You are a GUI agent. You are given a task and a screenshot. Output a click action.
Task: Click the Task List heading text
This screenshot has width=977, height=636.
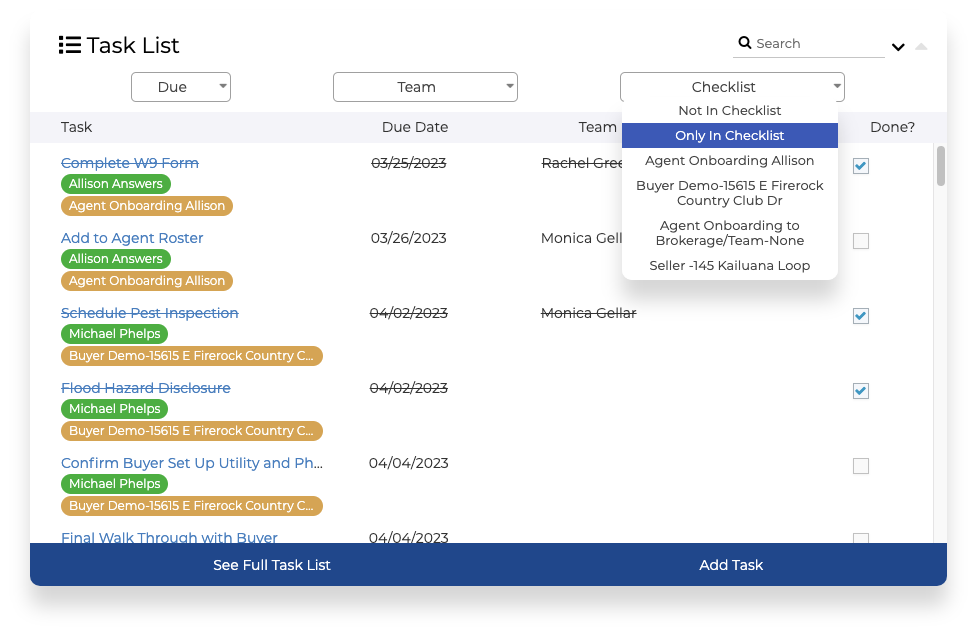[133, 45]
